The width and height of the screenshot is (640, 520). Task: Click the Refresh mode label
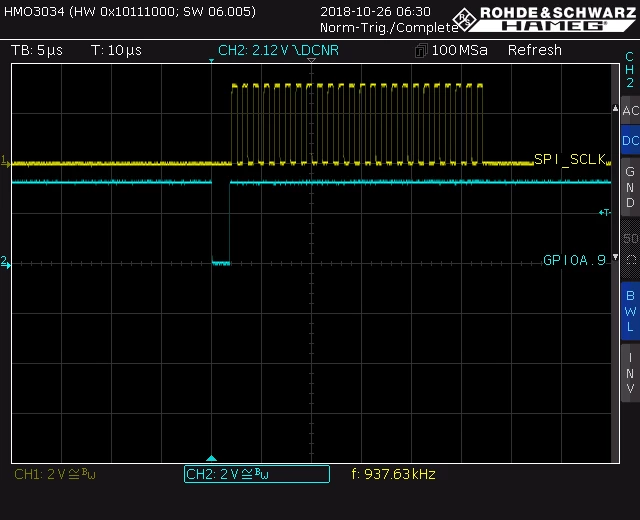click(535, 50)
